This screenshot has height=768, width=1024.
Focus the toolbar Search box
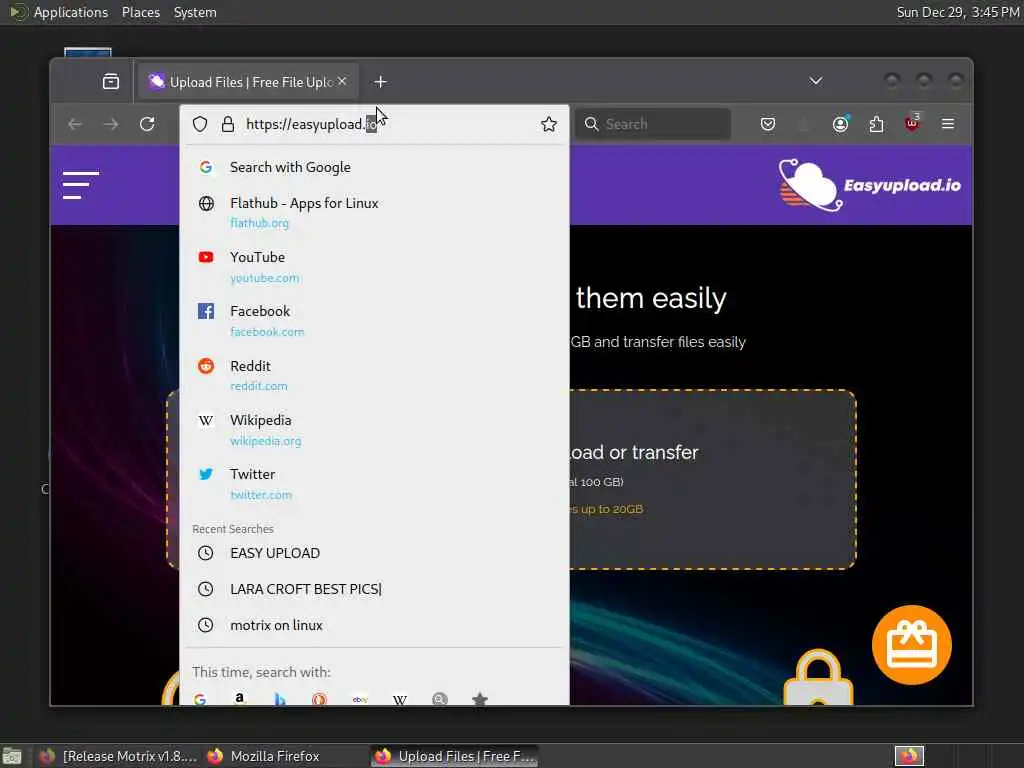(x=653, y=124)
